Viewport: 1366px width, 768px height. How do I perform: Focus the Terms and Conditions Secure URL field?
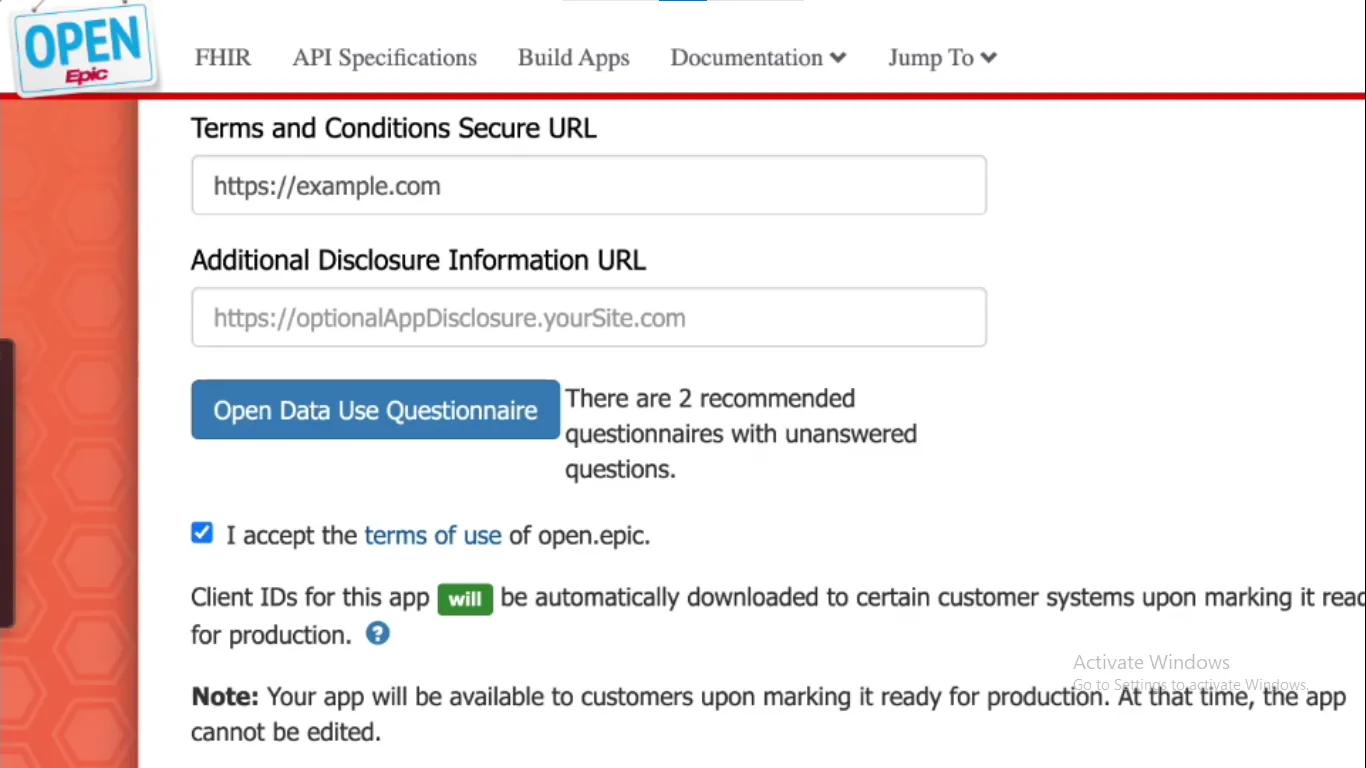(x=588, y=185)
